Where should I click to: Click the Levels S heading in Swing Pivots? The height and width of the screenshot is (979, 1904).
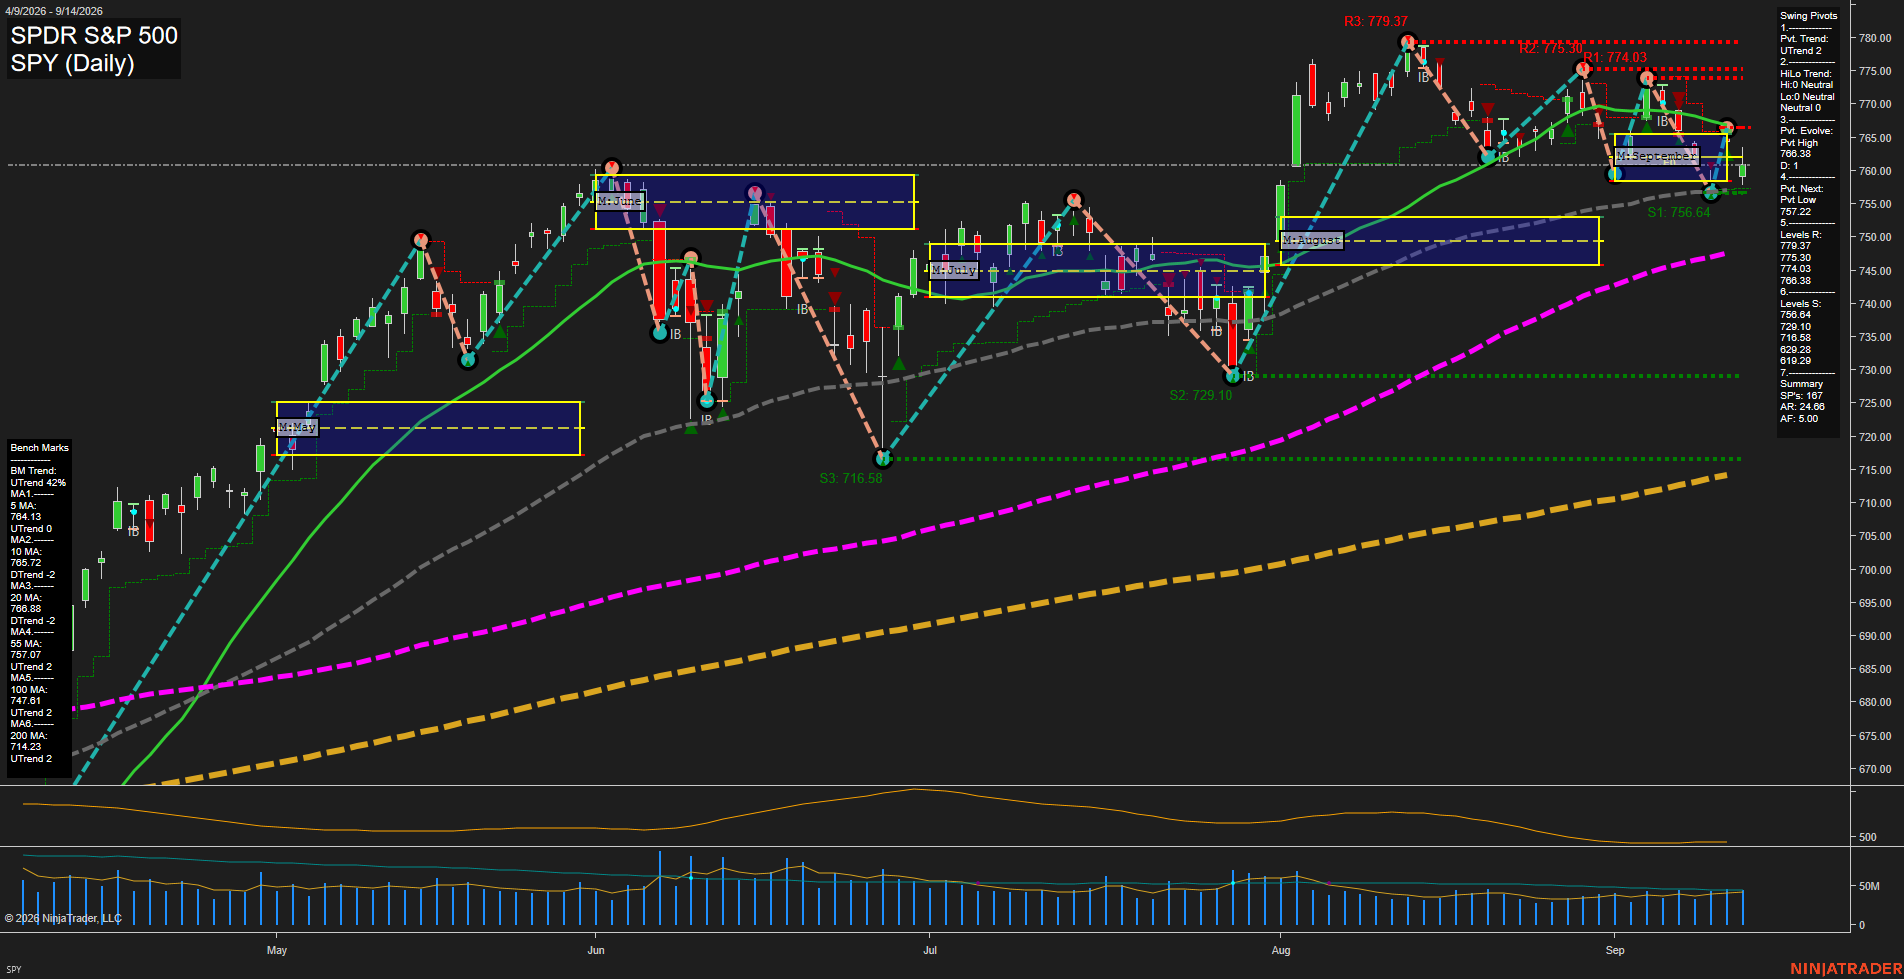[x=1801, y=304]
